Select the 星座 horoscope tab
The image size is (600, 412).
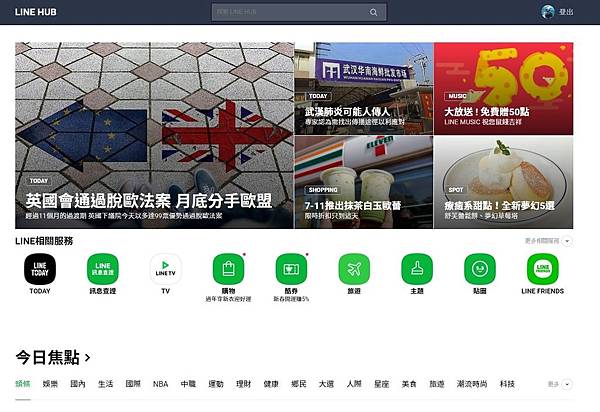[382, 384]
